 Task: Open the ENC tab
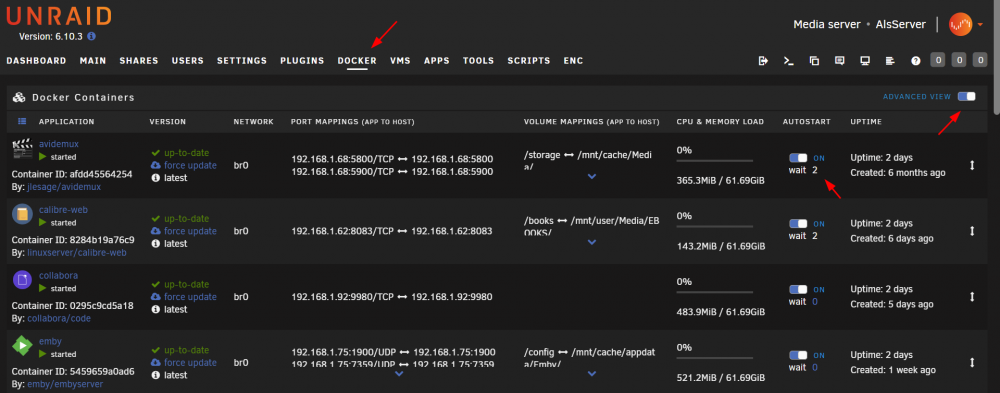pos(573,61)
